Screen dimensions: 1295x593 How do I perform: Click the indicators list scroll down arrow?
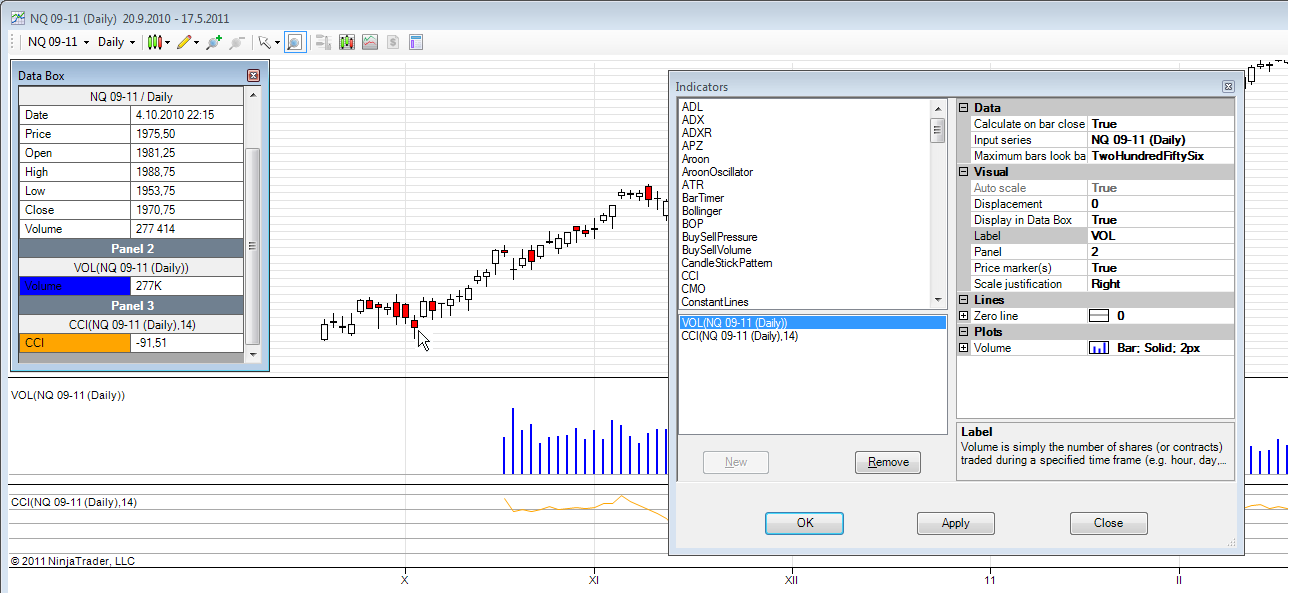tap(937, 300)
